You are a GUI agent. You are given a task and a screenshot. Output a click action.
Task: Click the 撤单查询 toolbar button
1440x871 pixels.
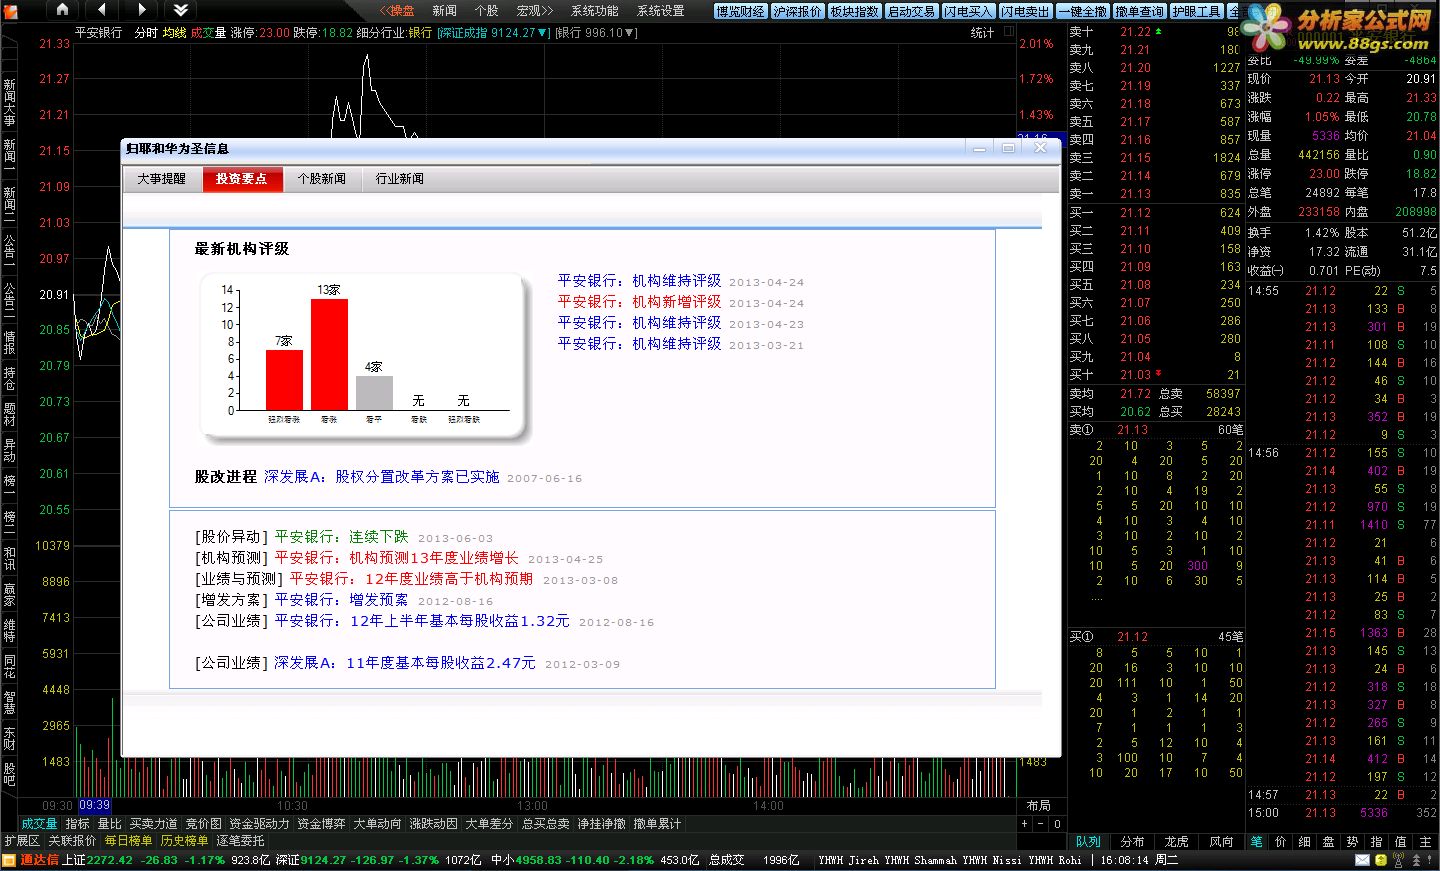[x=1139, y=11]
